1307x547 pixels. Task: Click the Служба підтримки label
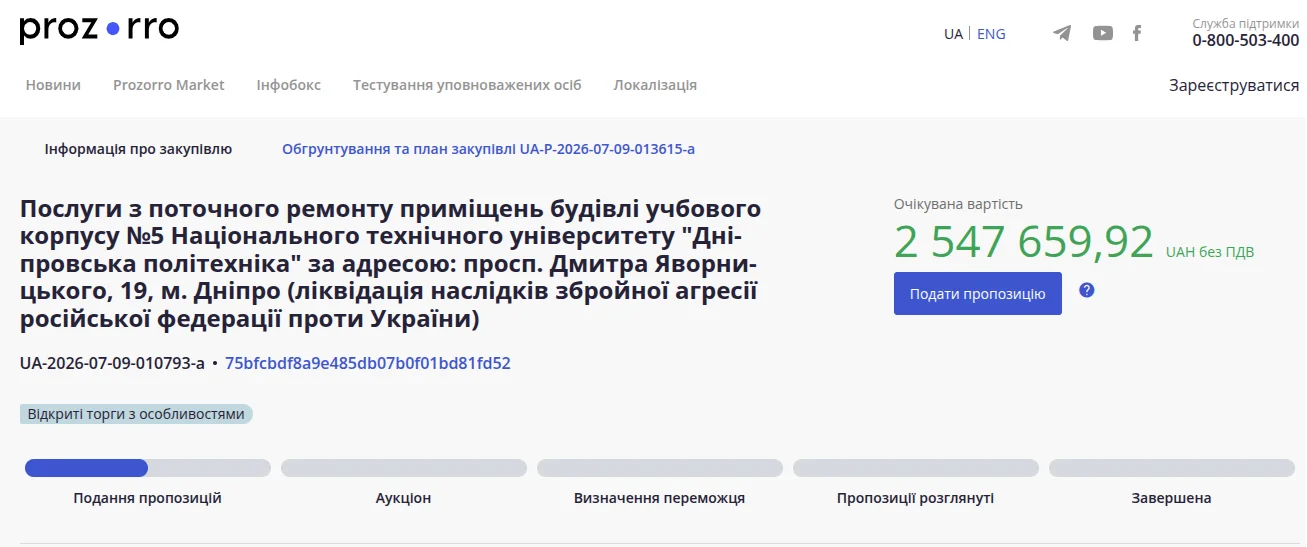pos(1245,22)
